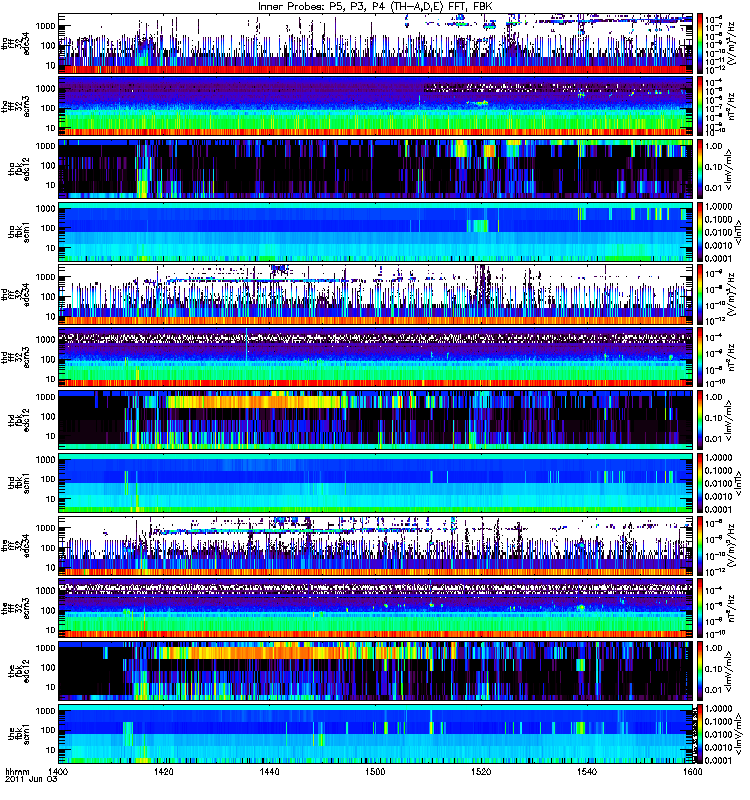750x800 pixels.
Task: Select the thd fff_32 scm3 spectrogram panel
Action: (x=375, y=357)
